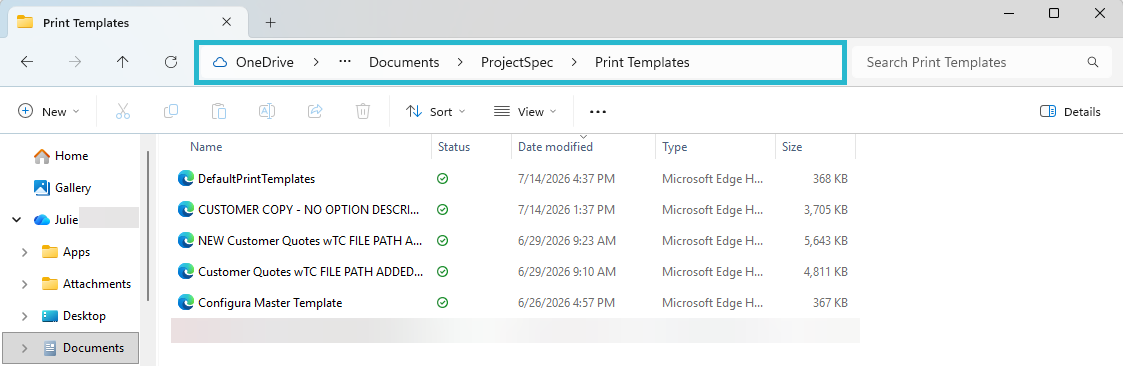
Task: Go forward with the right arrow
Action: (x=74, y=62)
